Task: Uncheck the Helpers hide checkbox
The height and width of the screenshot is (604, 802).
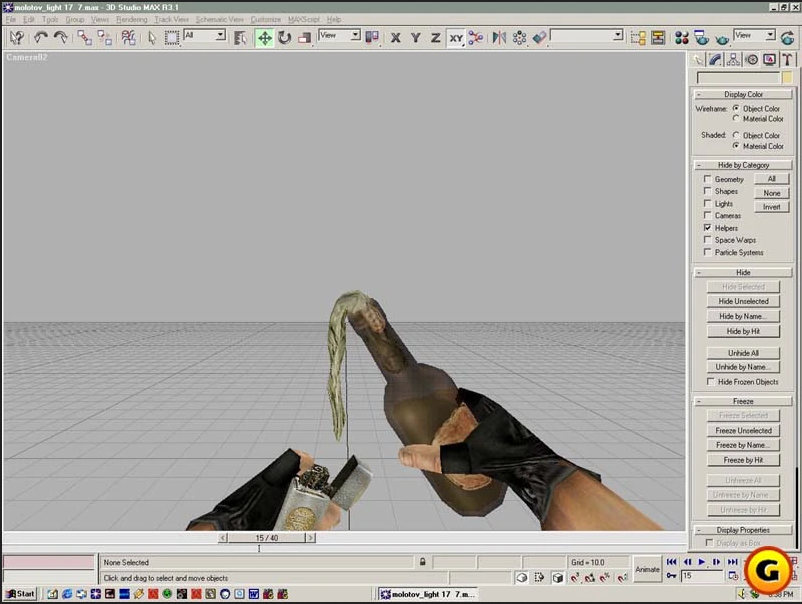Action: point(707,228)
